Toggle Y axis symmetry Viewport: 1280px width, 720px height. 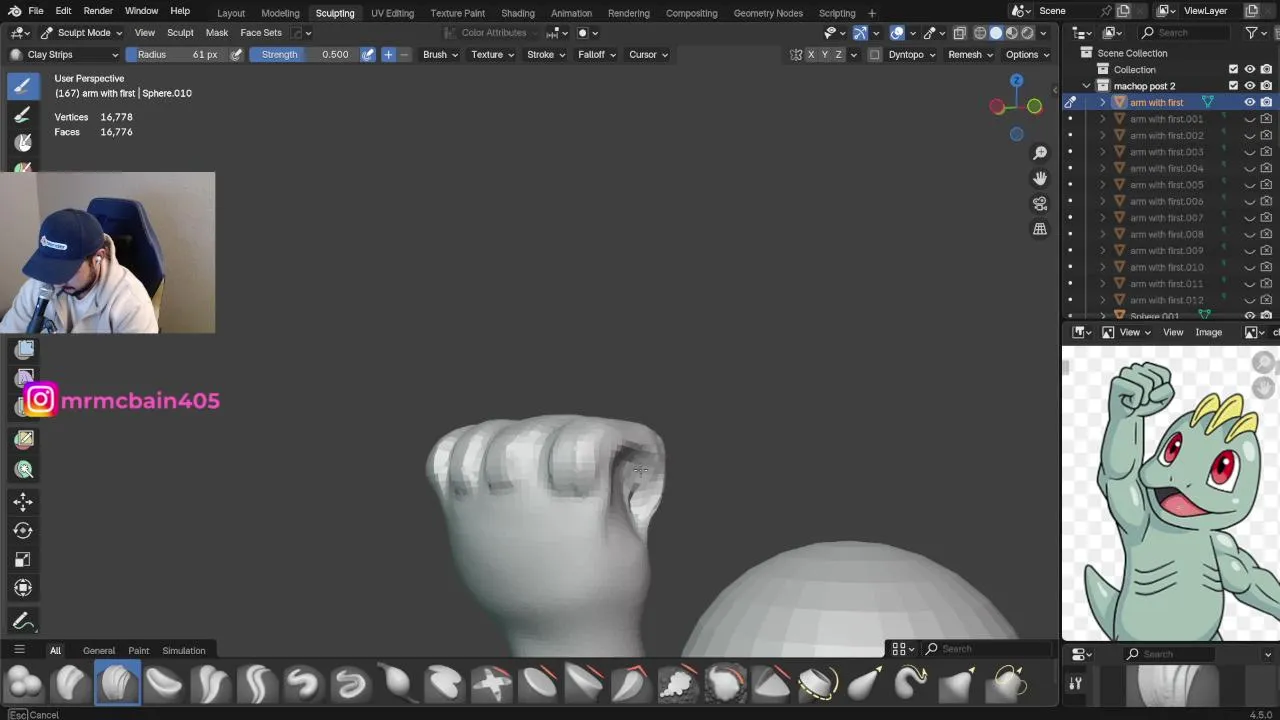pyautogui.click(x=825, y=55)
